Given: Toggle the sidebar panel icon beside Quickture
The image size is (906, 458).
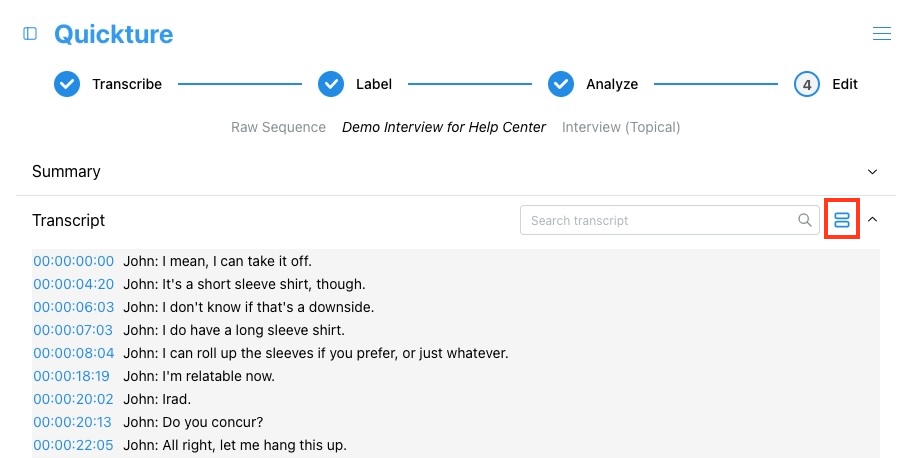Looking at the screenshot, I should click(30, 34).
